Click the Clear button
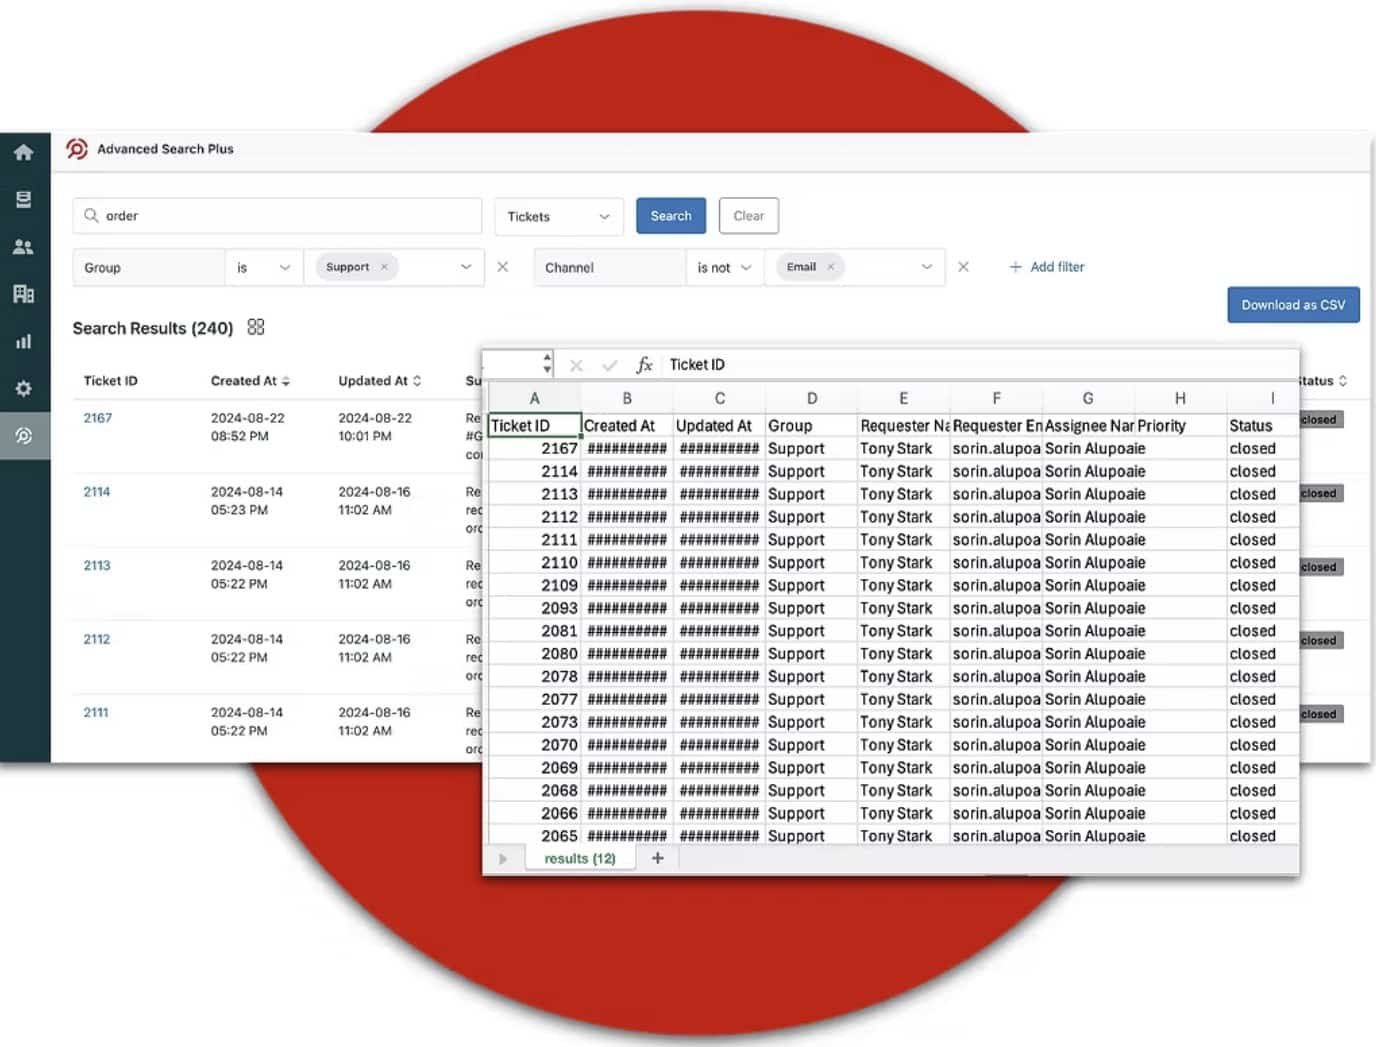The image size is (1376, 1047). tap(748, 216)
